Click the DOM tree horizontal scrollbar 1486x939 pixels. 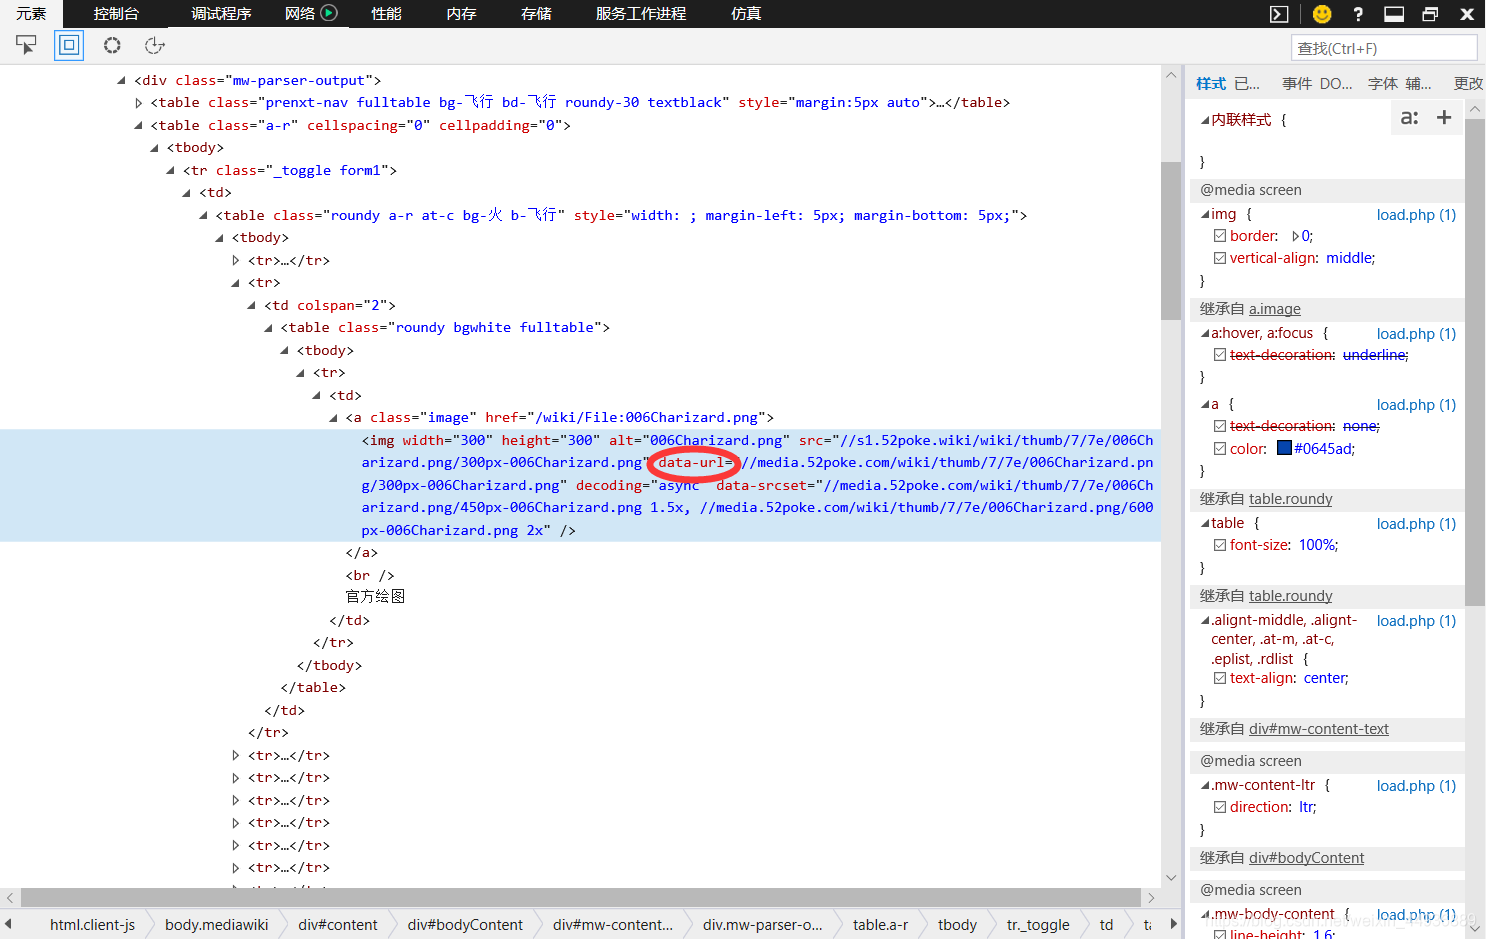click(x=581, y=897)
